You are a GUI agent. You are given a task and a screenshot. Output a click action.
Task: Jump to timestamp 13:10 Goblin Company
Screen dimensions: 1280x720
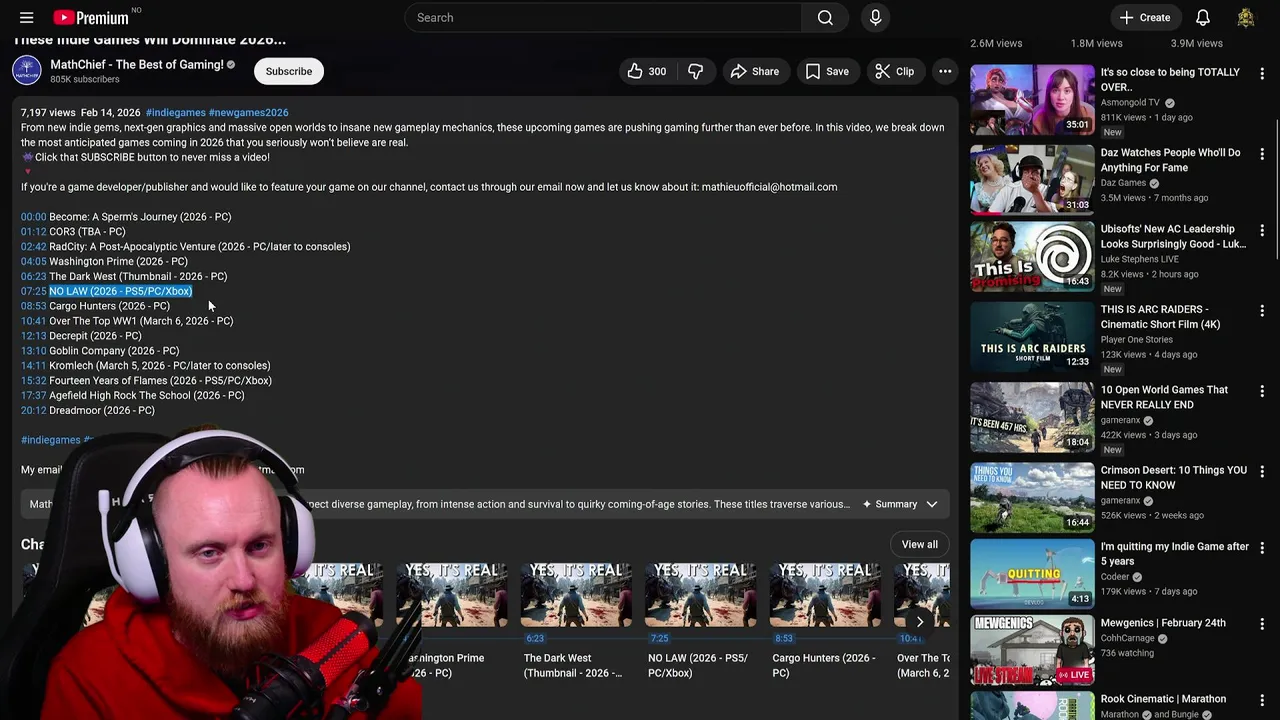[x=33, y=351]
